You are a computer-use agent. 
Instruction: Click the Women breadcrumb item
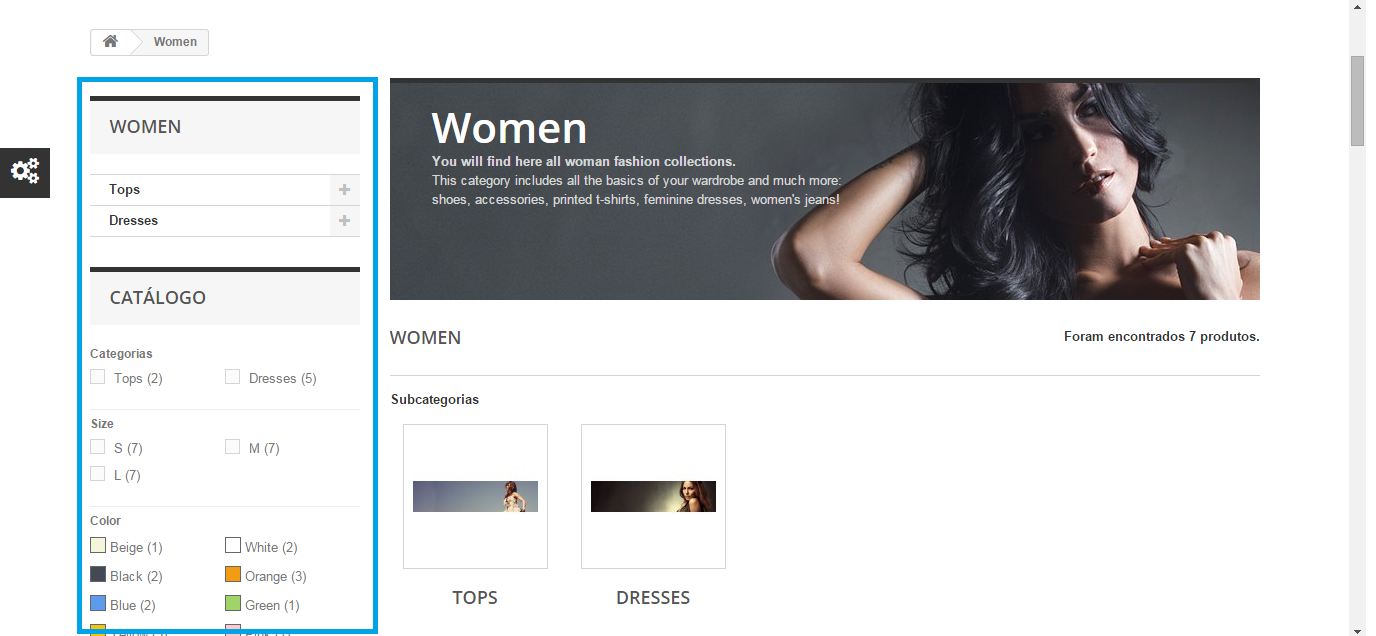(x=175, y=42)
